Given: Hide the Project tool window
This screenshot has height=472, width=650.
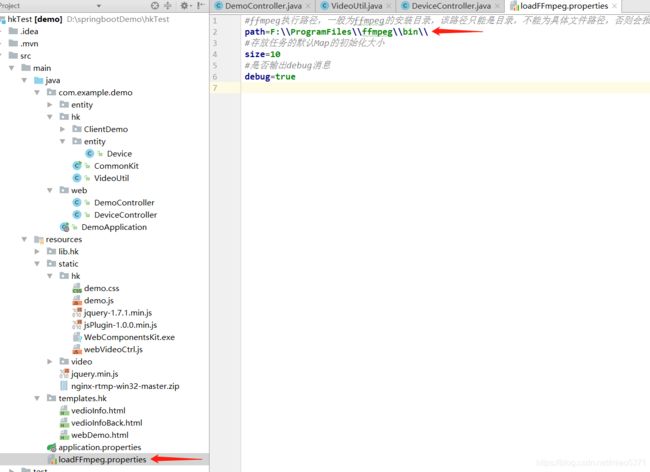Looking at the screenshot, I should 203,6.
